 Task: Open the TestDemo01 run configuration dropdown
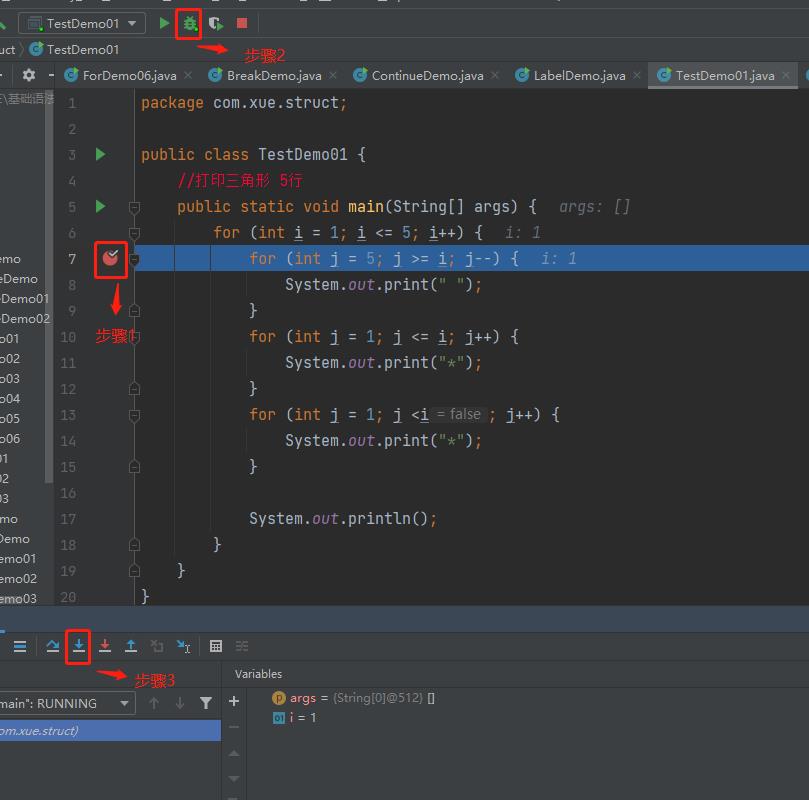82,23
